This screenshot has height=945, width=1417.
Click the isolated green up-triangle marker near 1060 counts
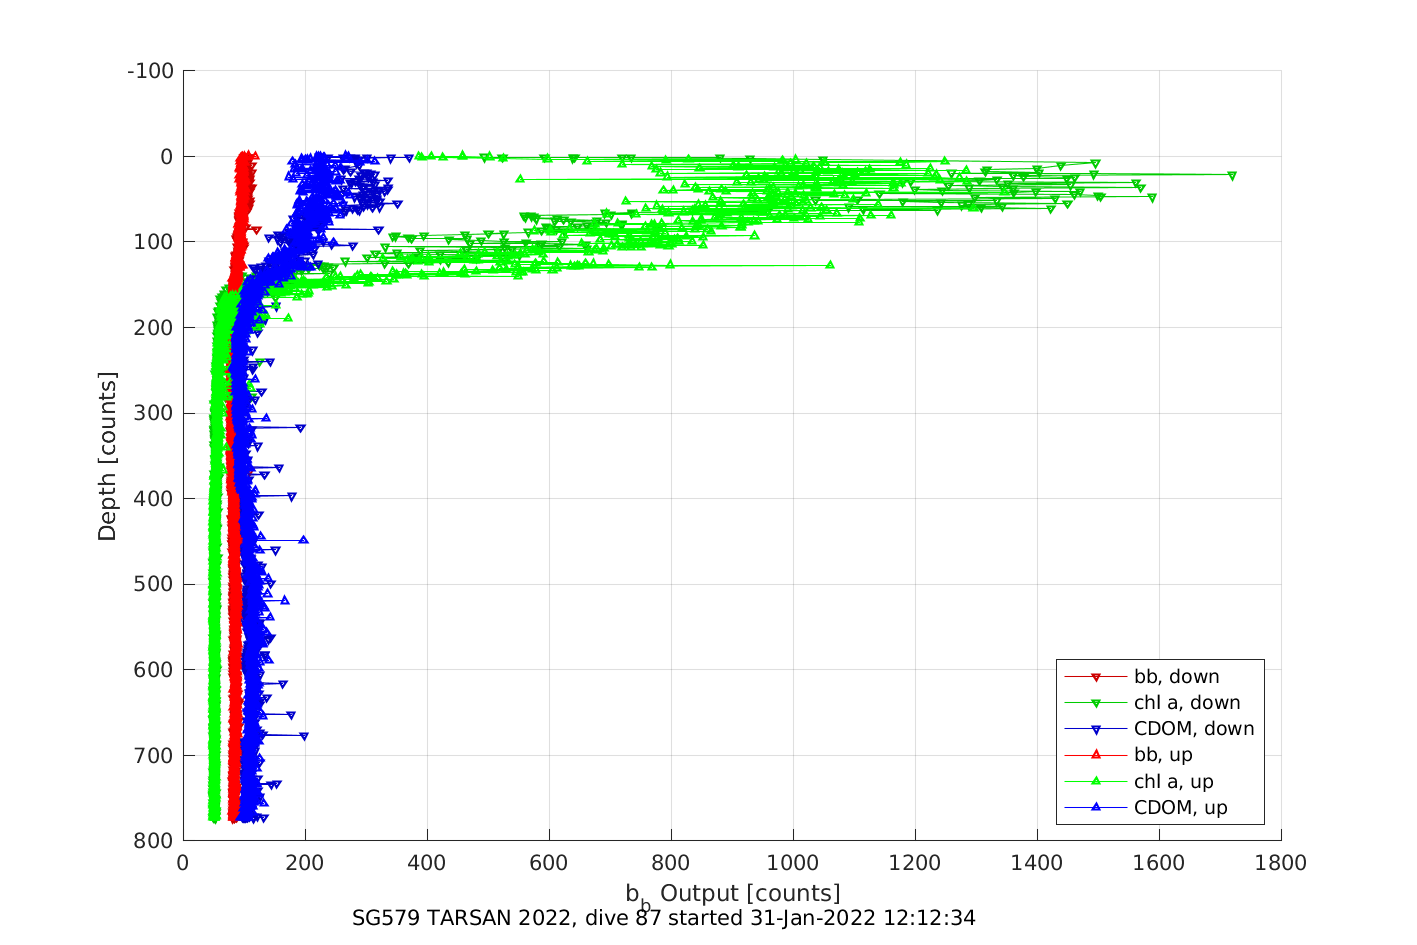830,265
